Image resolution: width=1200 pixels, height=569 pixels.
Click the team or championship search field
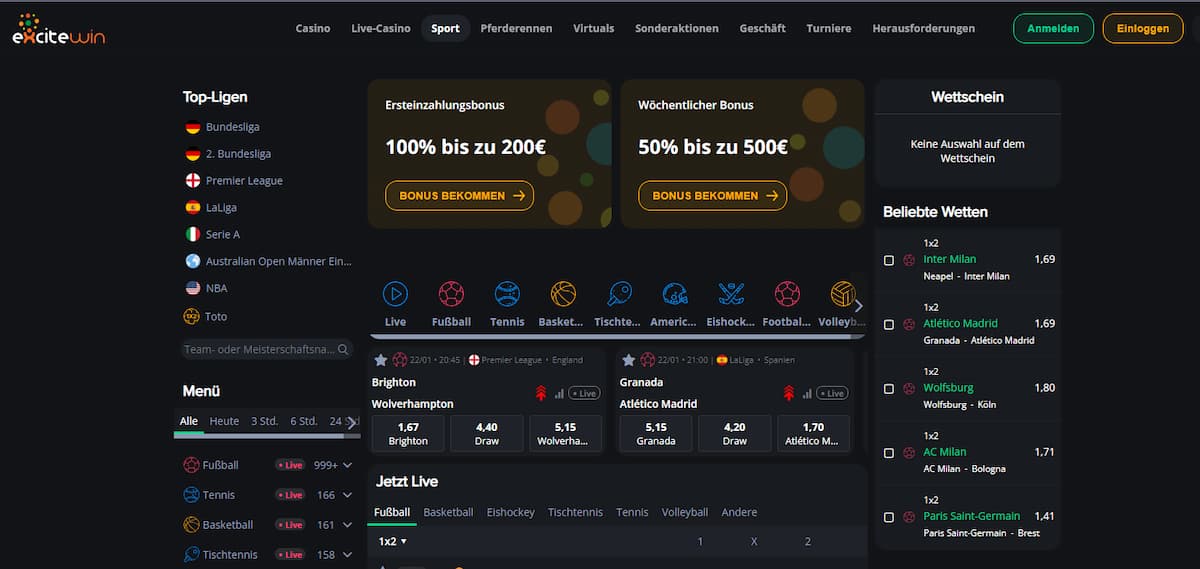(258, 350)
